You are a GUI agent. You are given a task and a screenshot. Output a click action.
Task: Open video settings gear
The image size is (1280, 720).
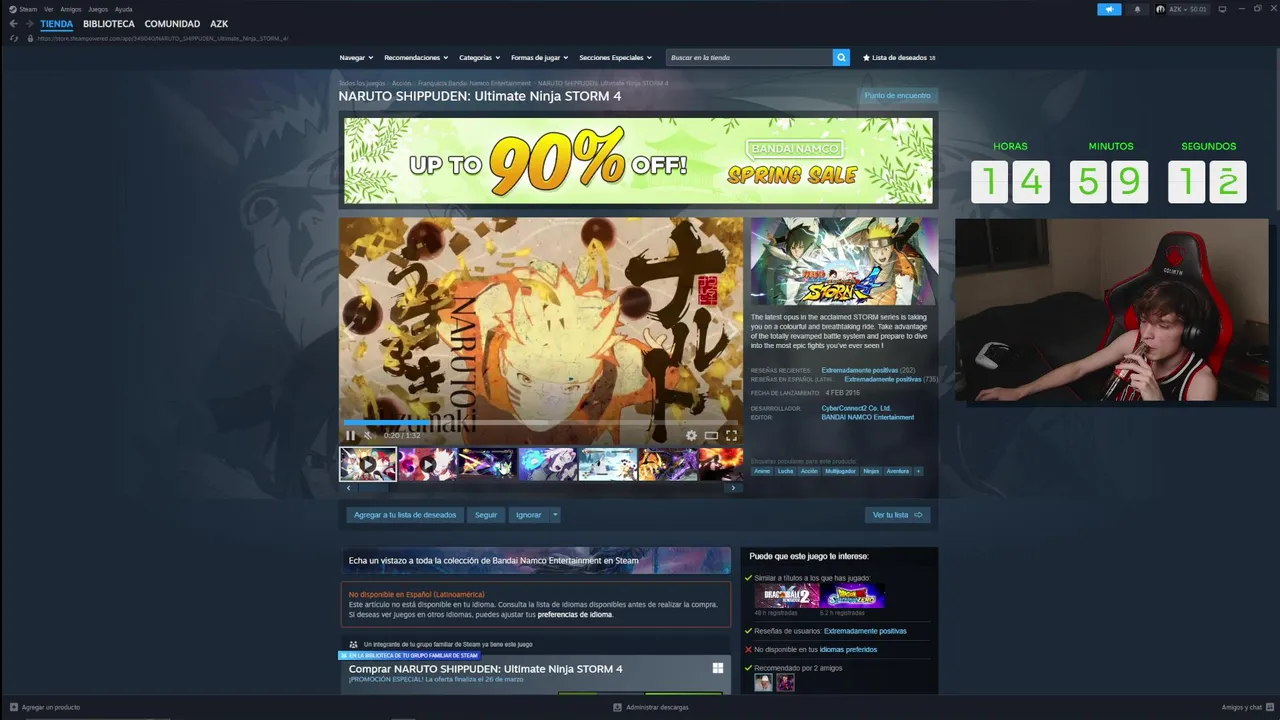(691, 435)
